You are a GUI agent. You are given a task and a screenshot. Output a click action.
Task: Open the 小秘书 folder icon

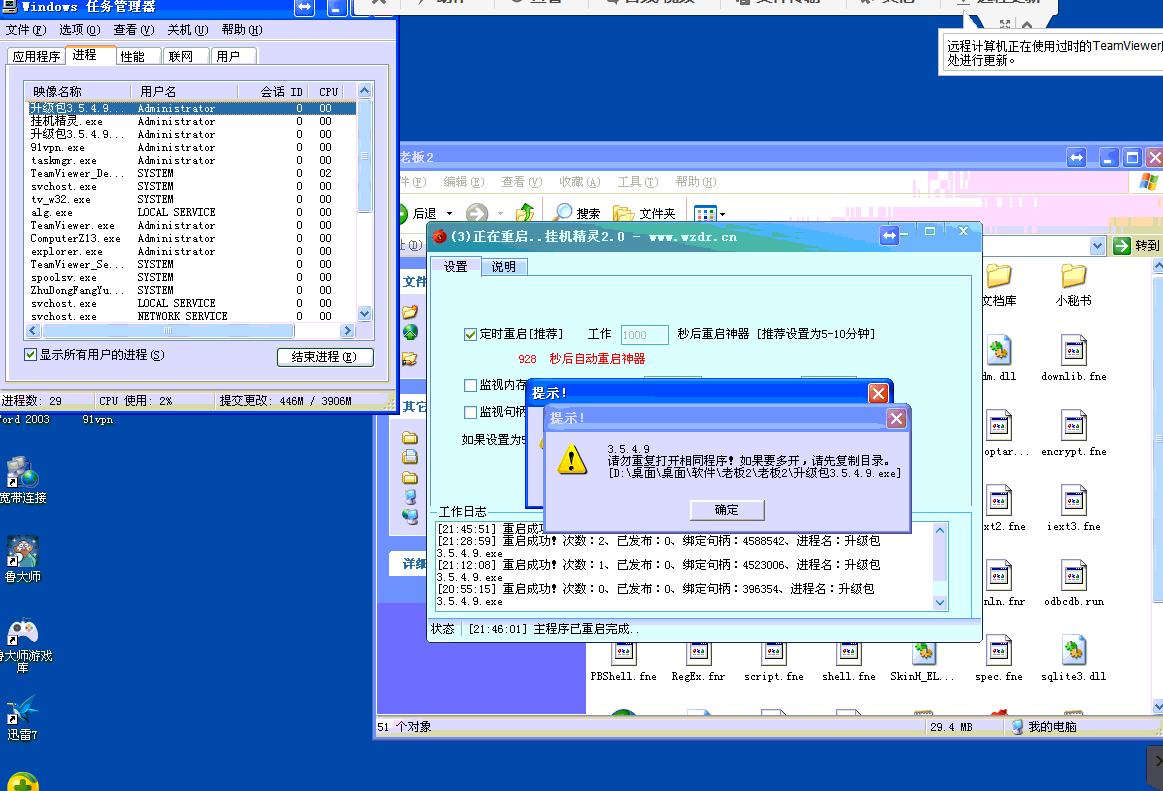click(1073, 276)
